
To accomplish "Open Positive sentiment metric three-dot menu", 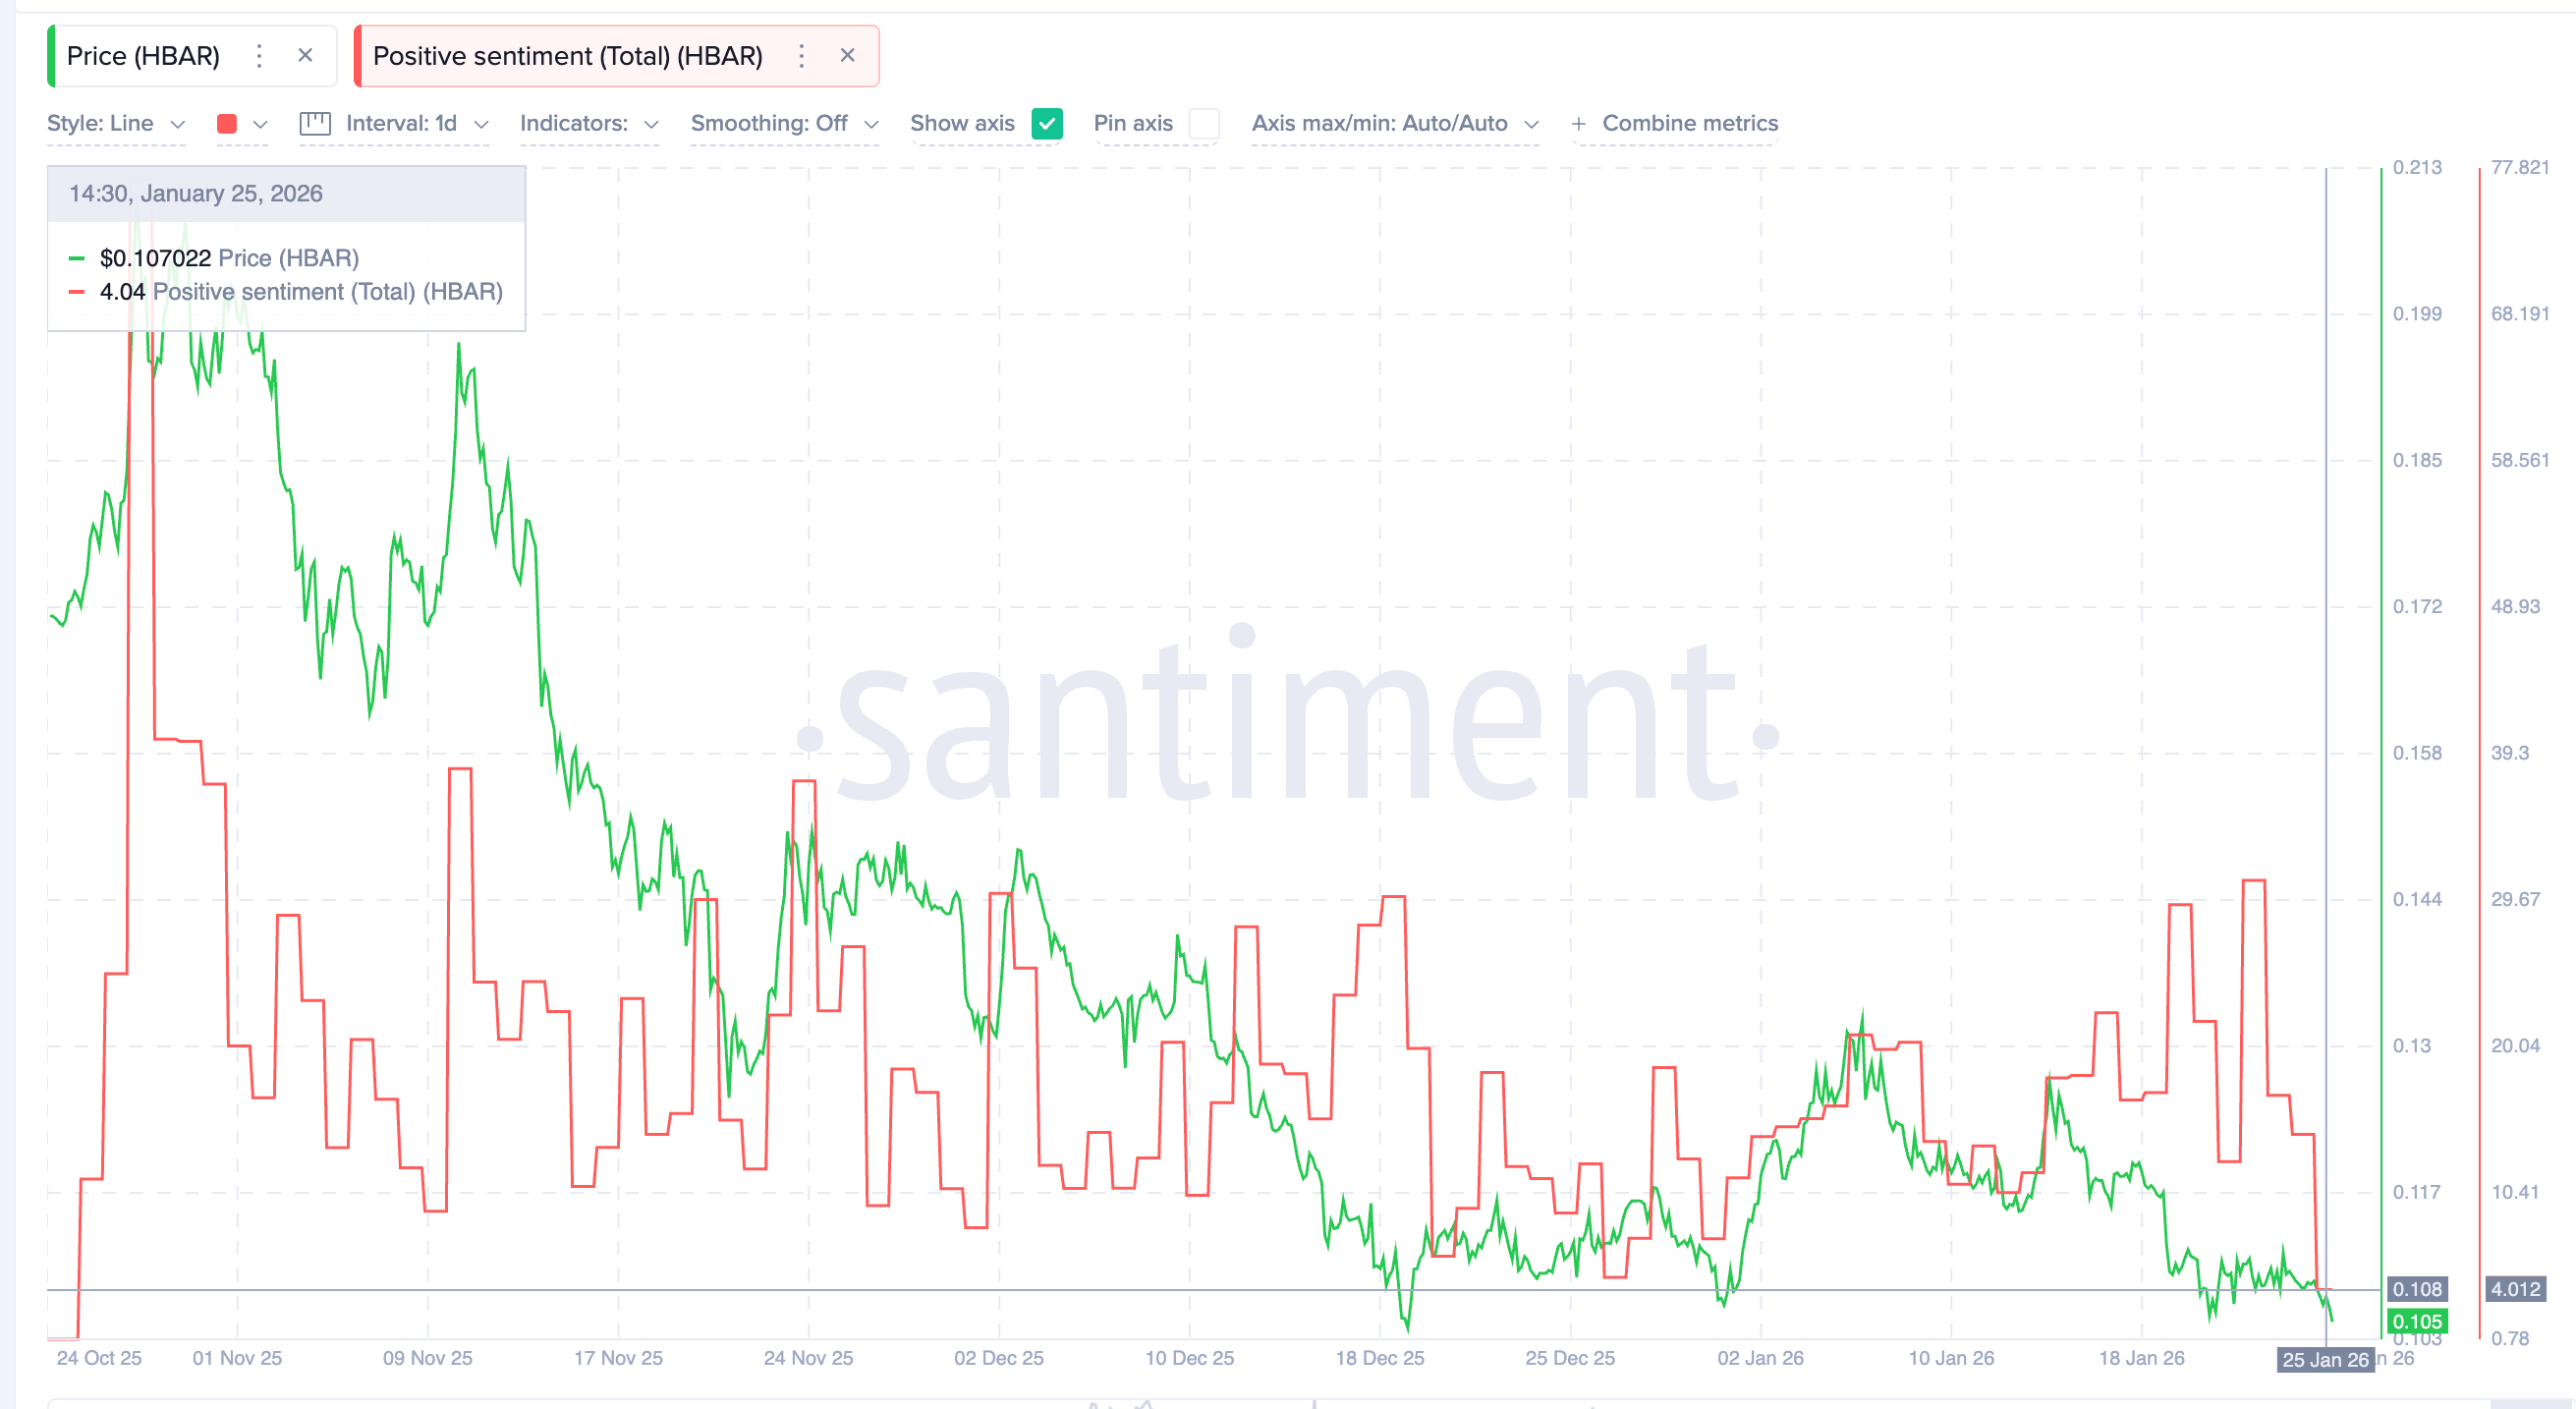I will [801, 56].
